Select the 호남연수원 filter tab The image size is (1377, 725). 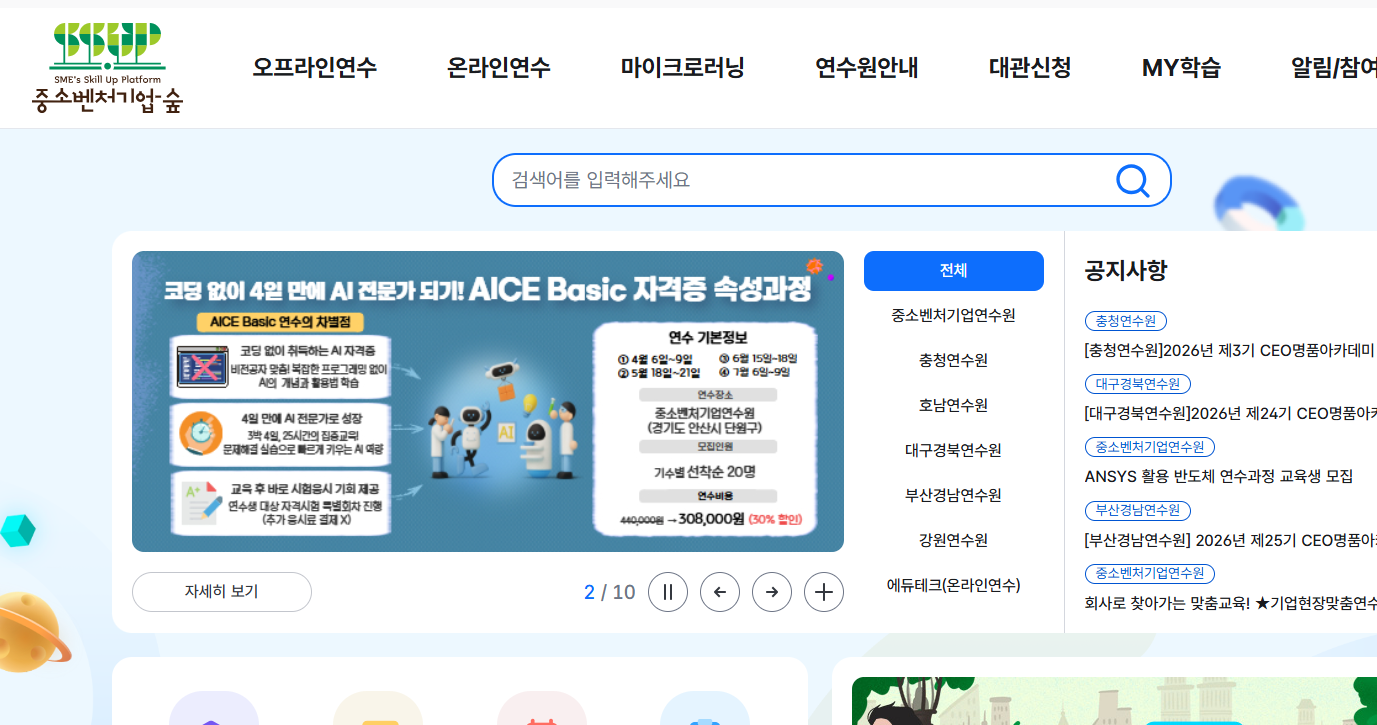(954, 405)
